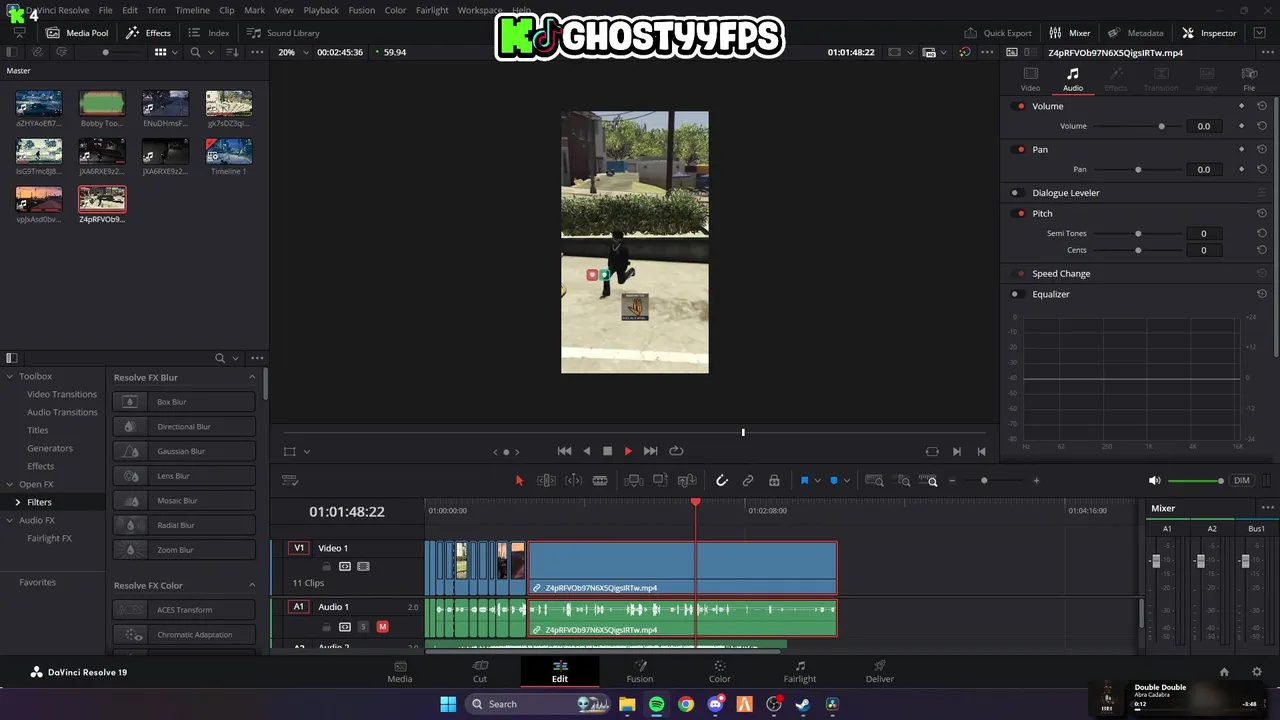Toggle Video 1 track lock icon
Image resolution: width=1280 pixels, height=720 pixels.
(x=326, y=566)
